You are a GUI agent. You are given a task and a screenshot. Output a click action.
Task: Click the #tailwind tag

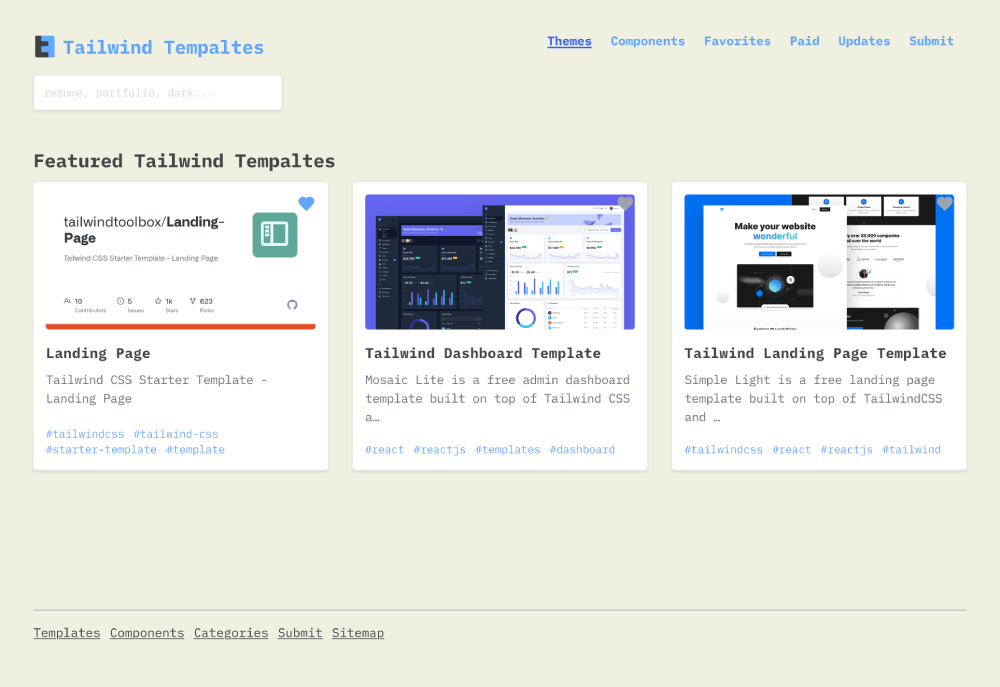(911, 450)
